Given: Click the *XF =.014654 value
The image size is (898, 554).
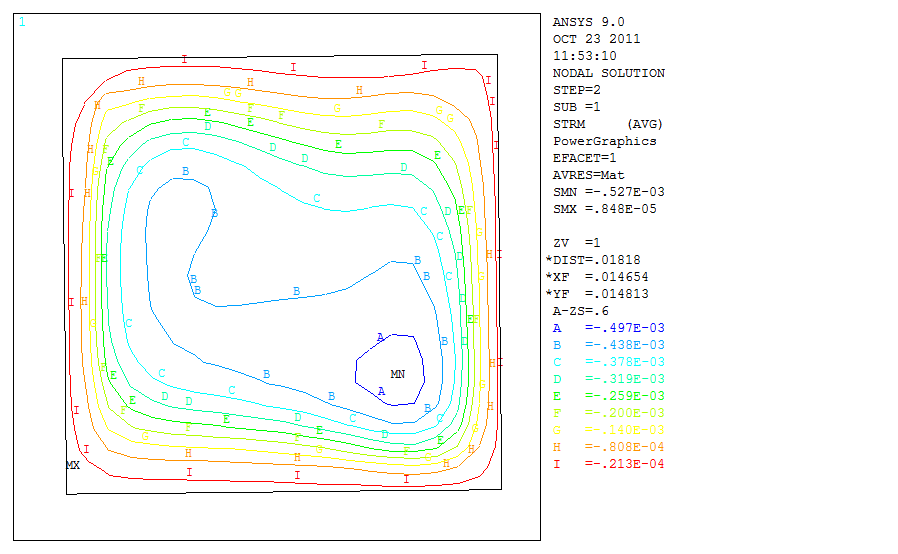Looking at the screenshot, I should 597,277.
